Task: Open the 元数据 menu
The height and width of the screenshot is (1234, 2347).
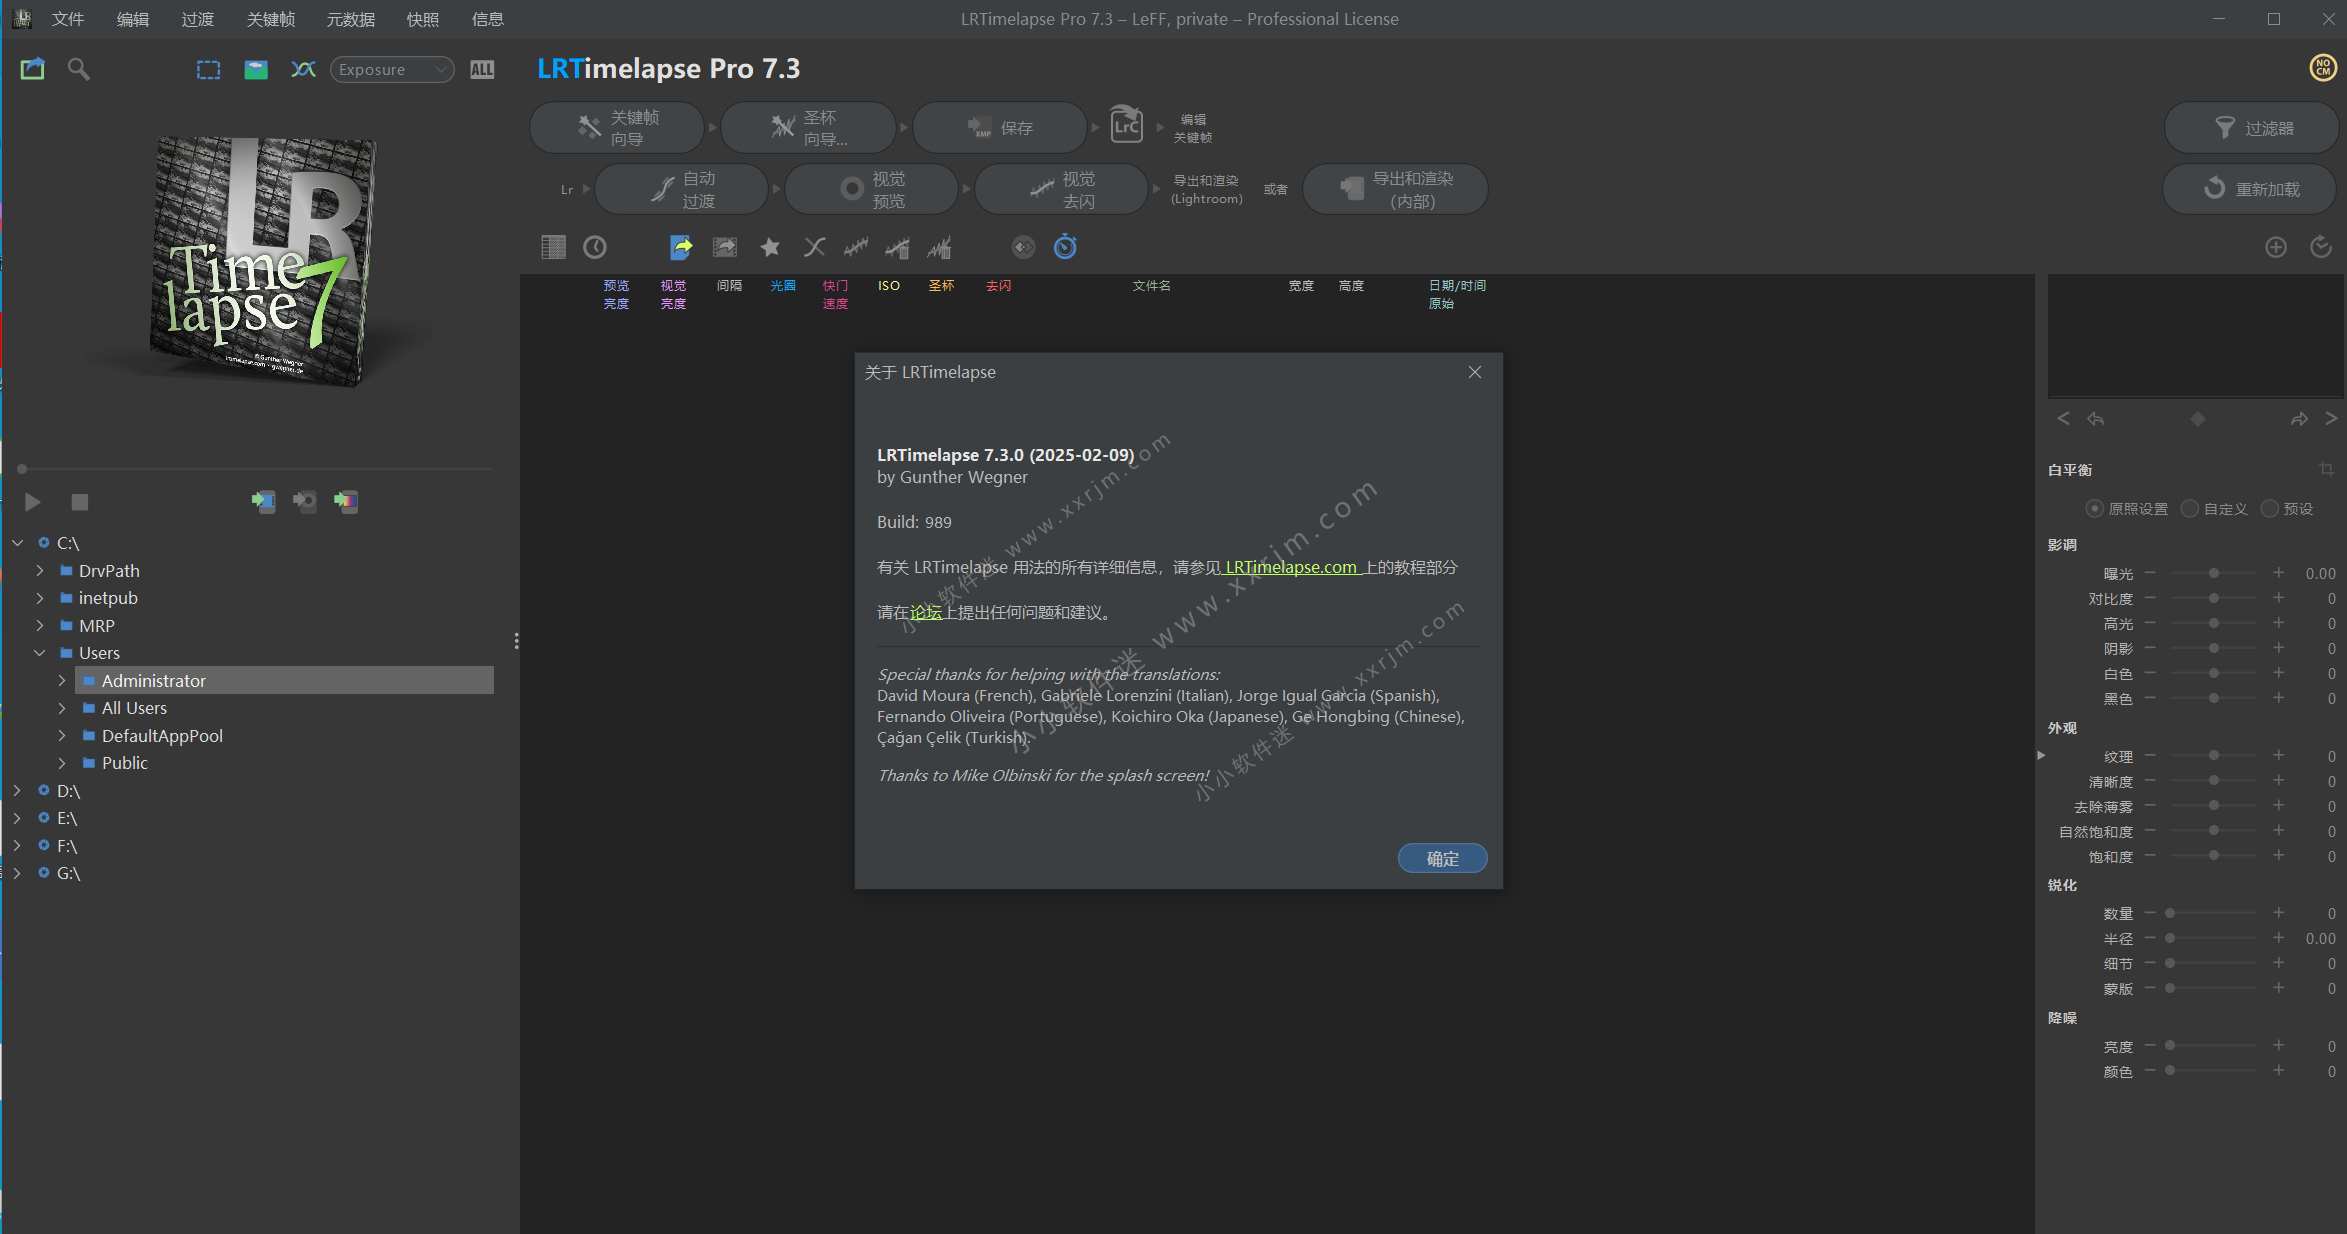Action: point(350,19)
